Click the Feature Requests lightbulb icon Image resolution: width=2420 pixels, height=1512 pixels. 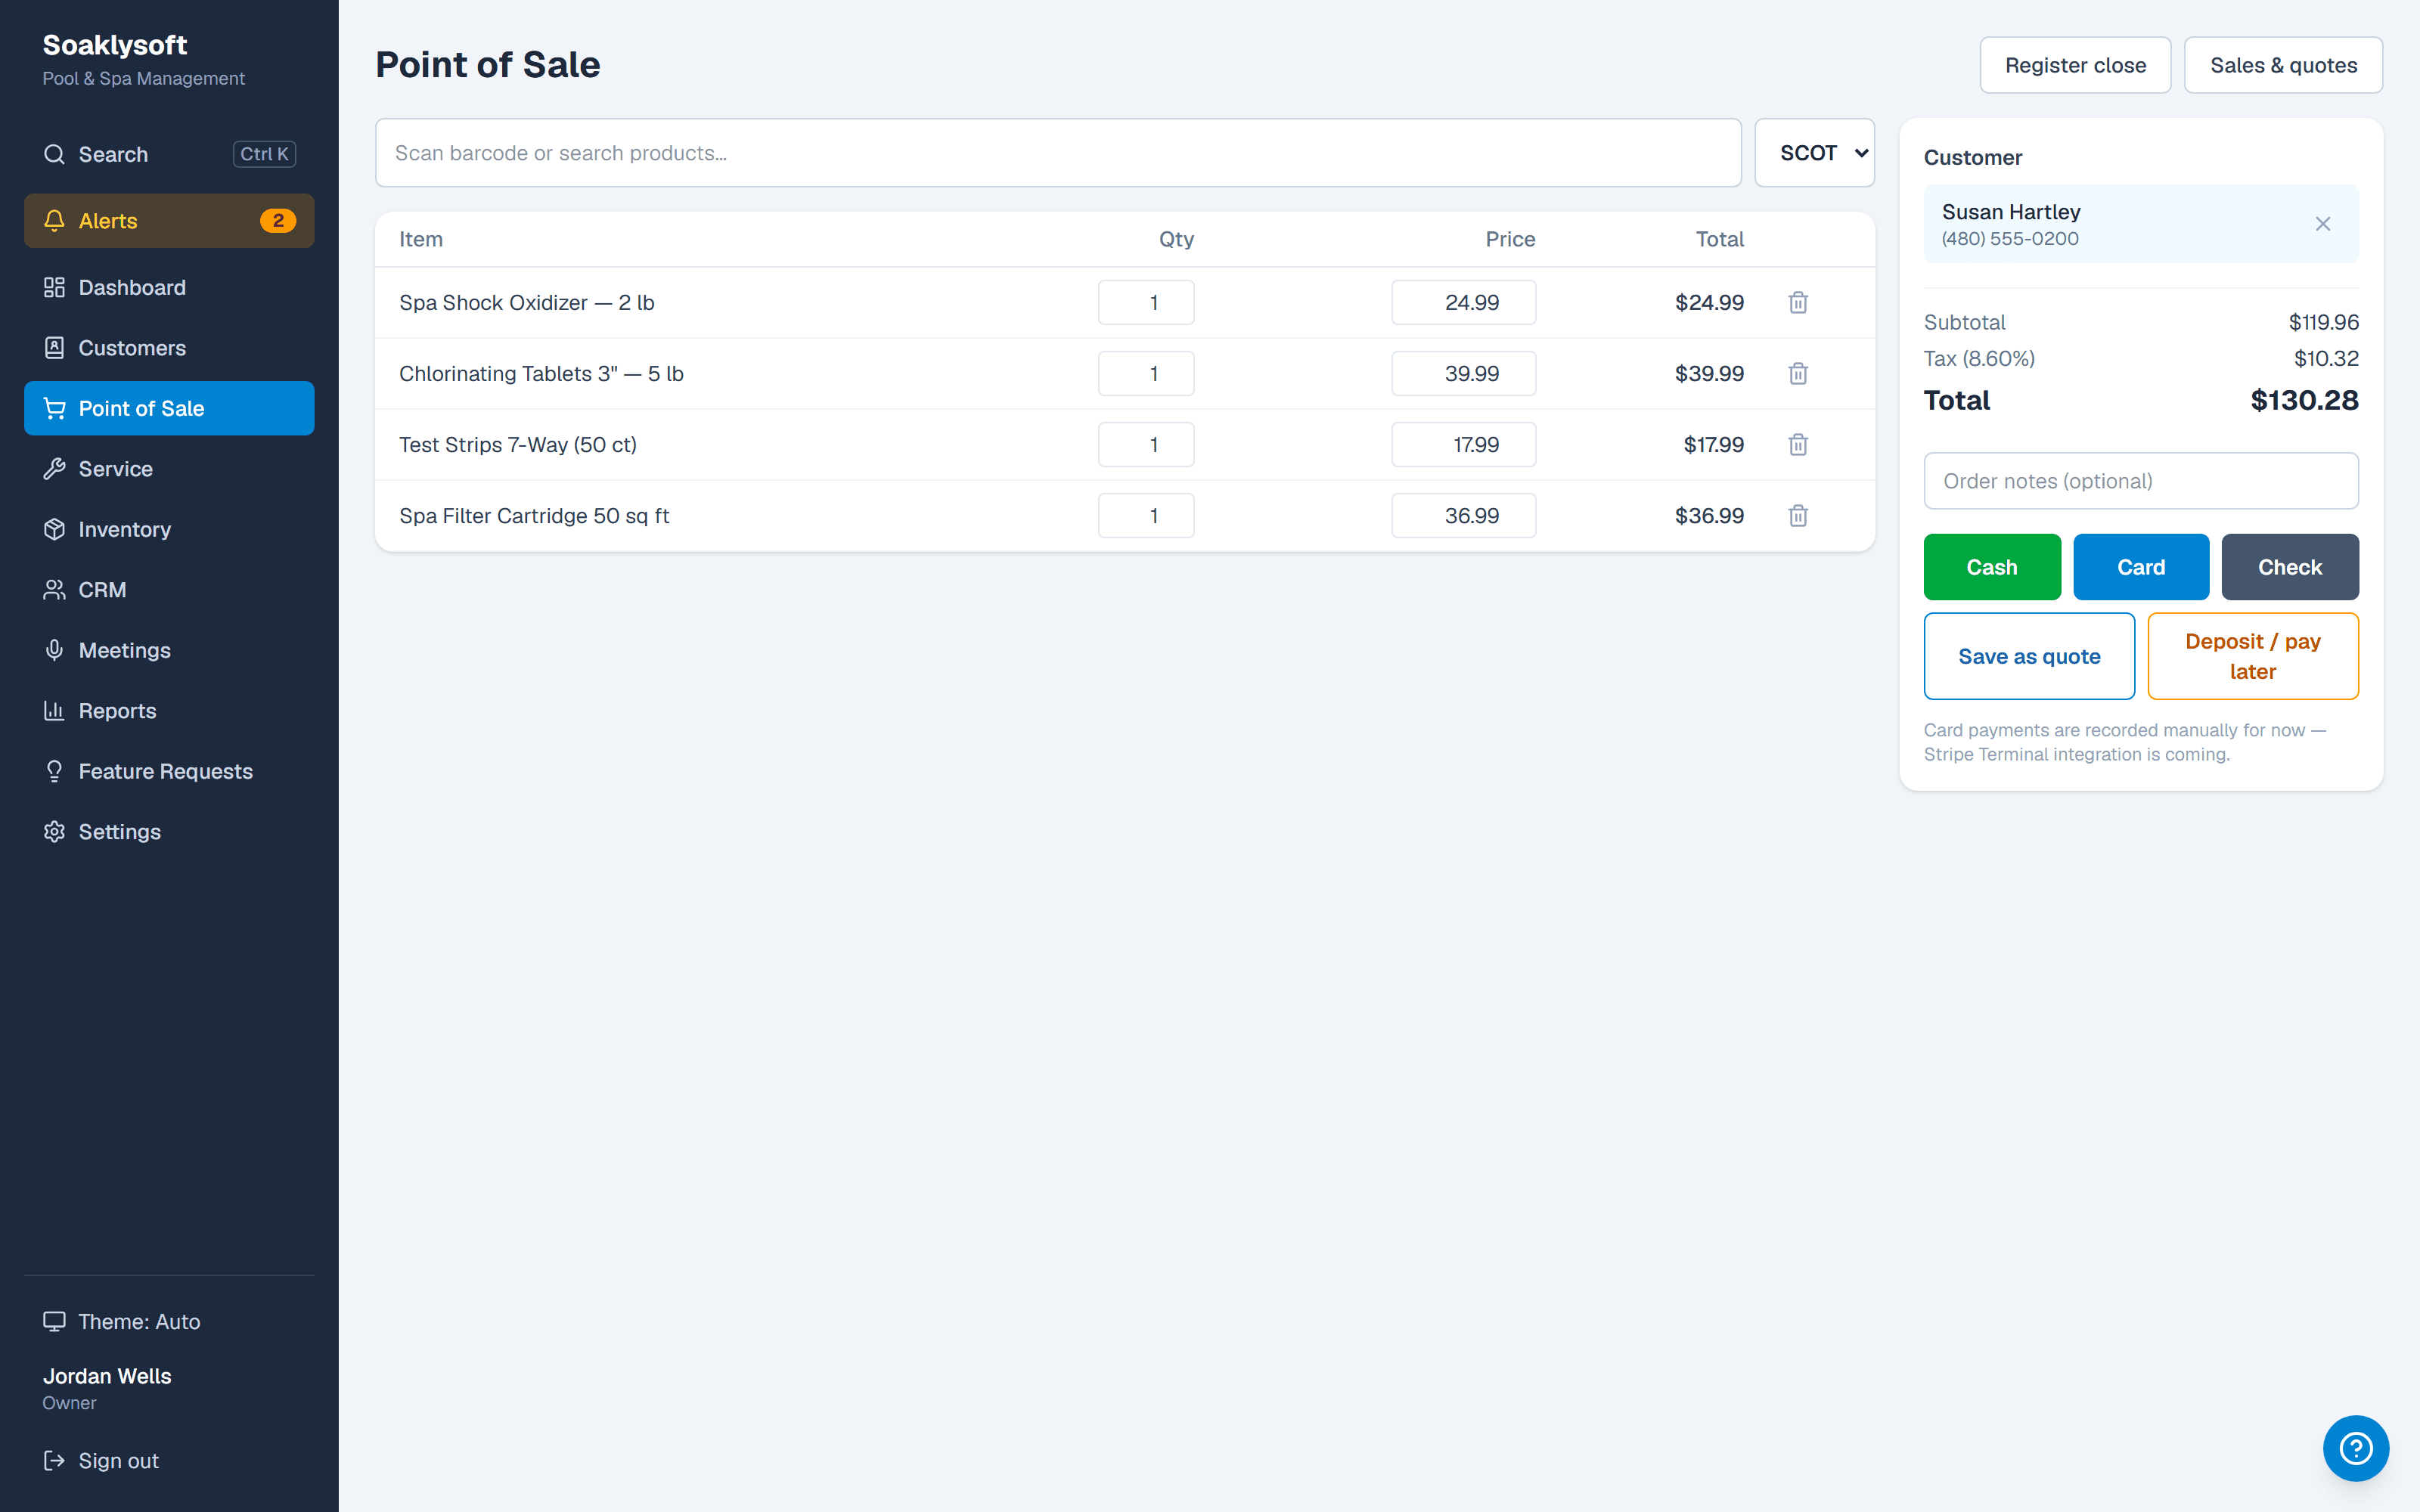coord(54,771)
